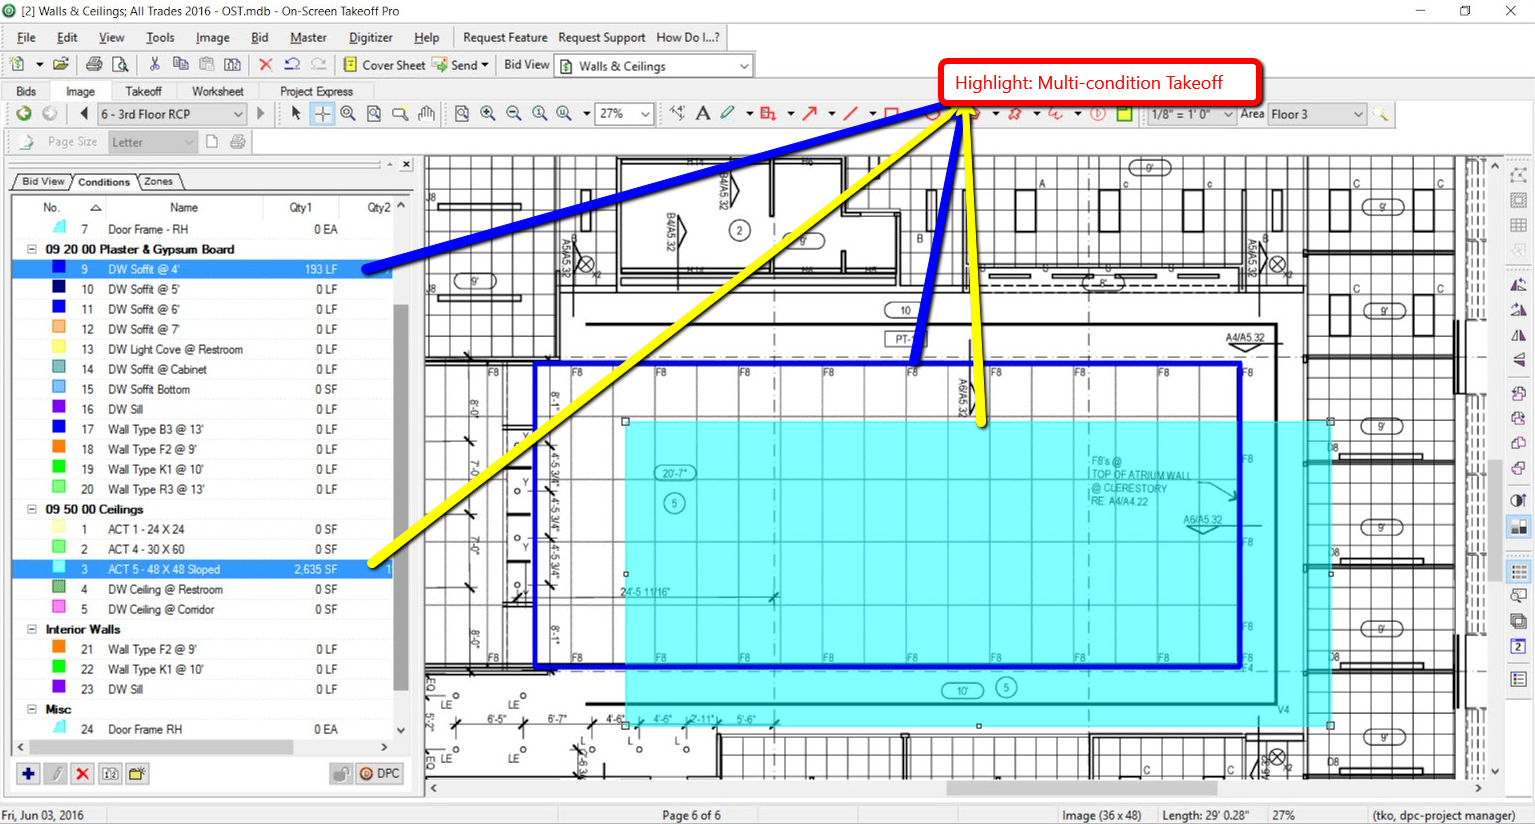Click the Zoom Out magnifier icon
This screenshot has width=1535, height=824.
[514, 114]
